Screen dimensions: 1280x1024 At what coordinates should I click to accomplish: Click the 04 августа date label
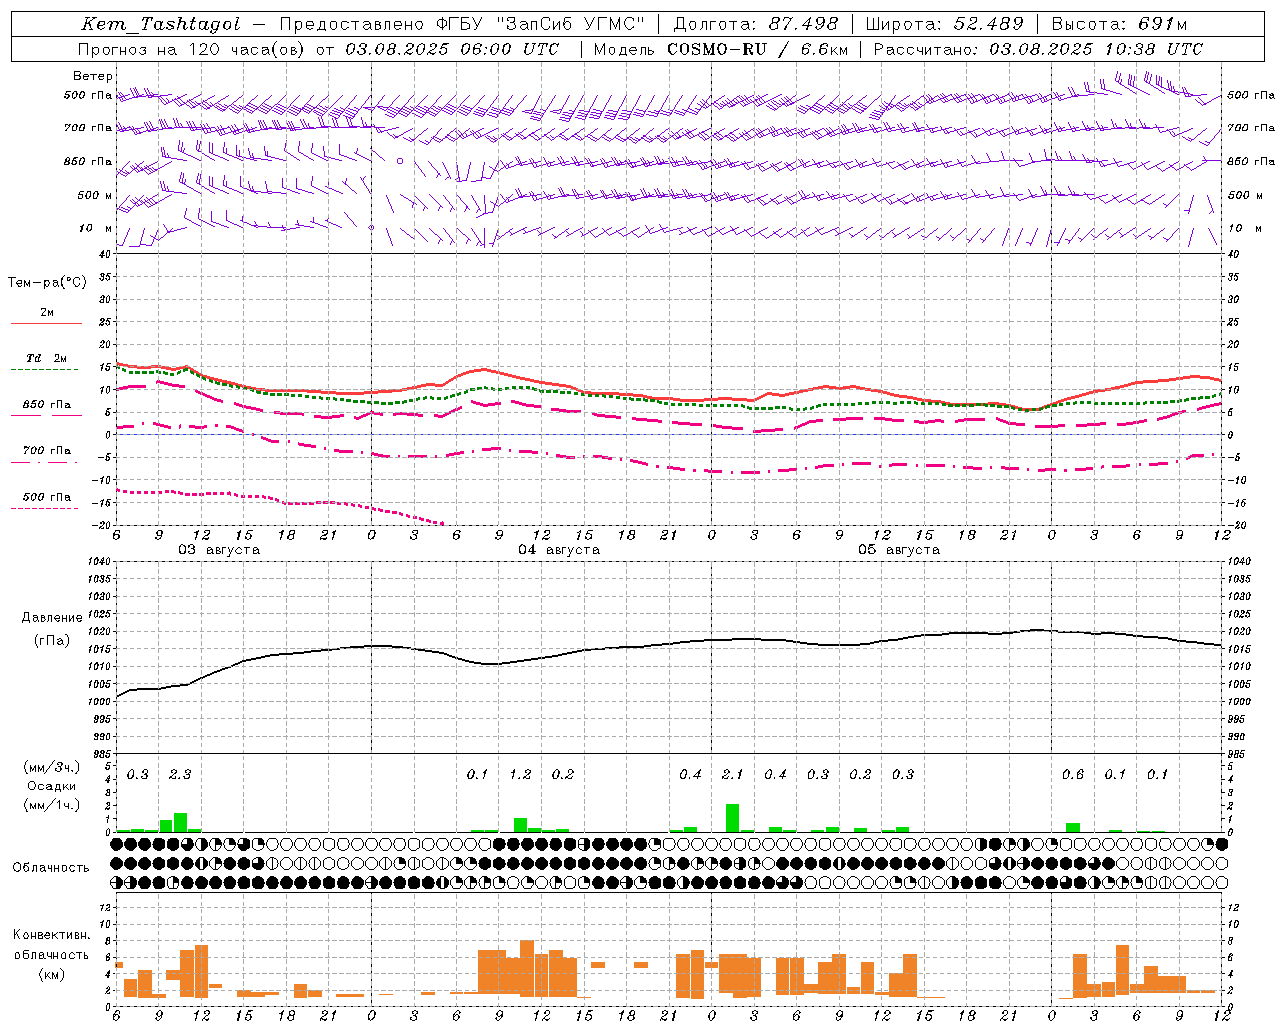(559, 550)
